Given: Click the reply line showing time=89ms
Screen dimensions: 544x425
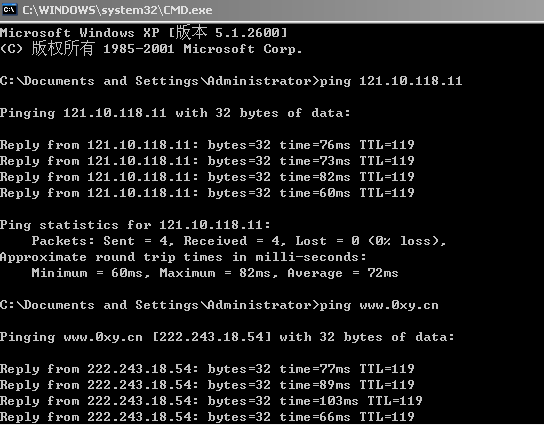Looking at the screenshot, I should (x=207, y=385).
